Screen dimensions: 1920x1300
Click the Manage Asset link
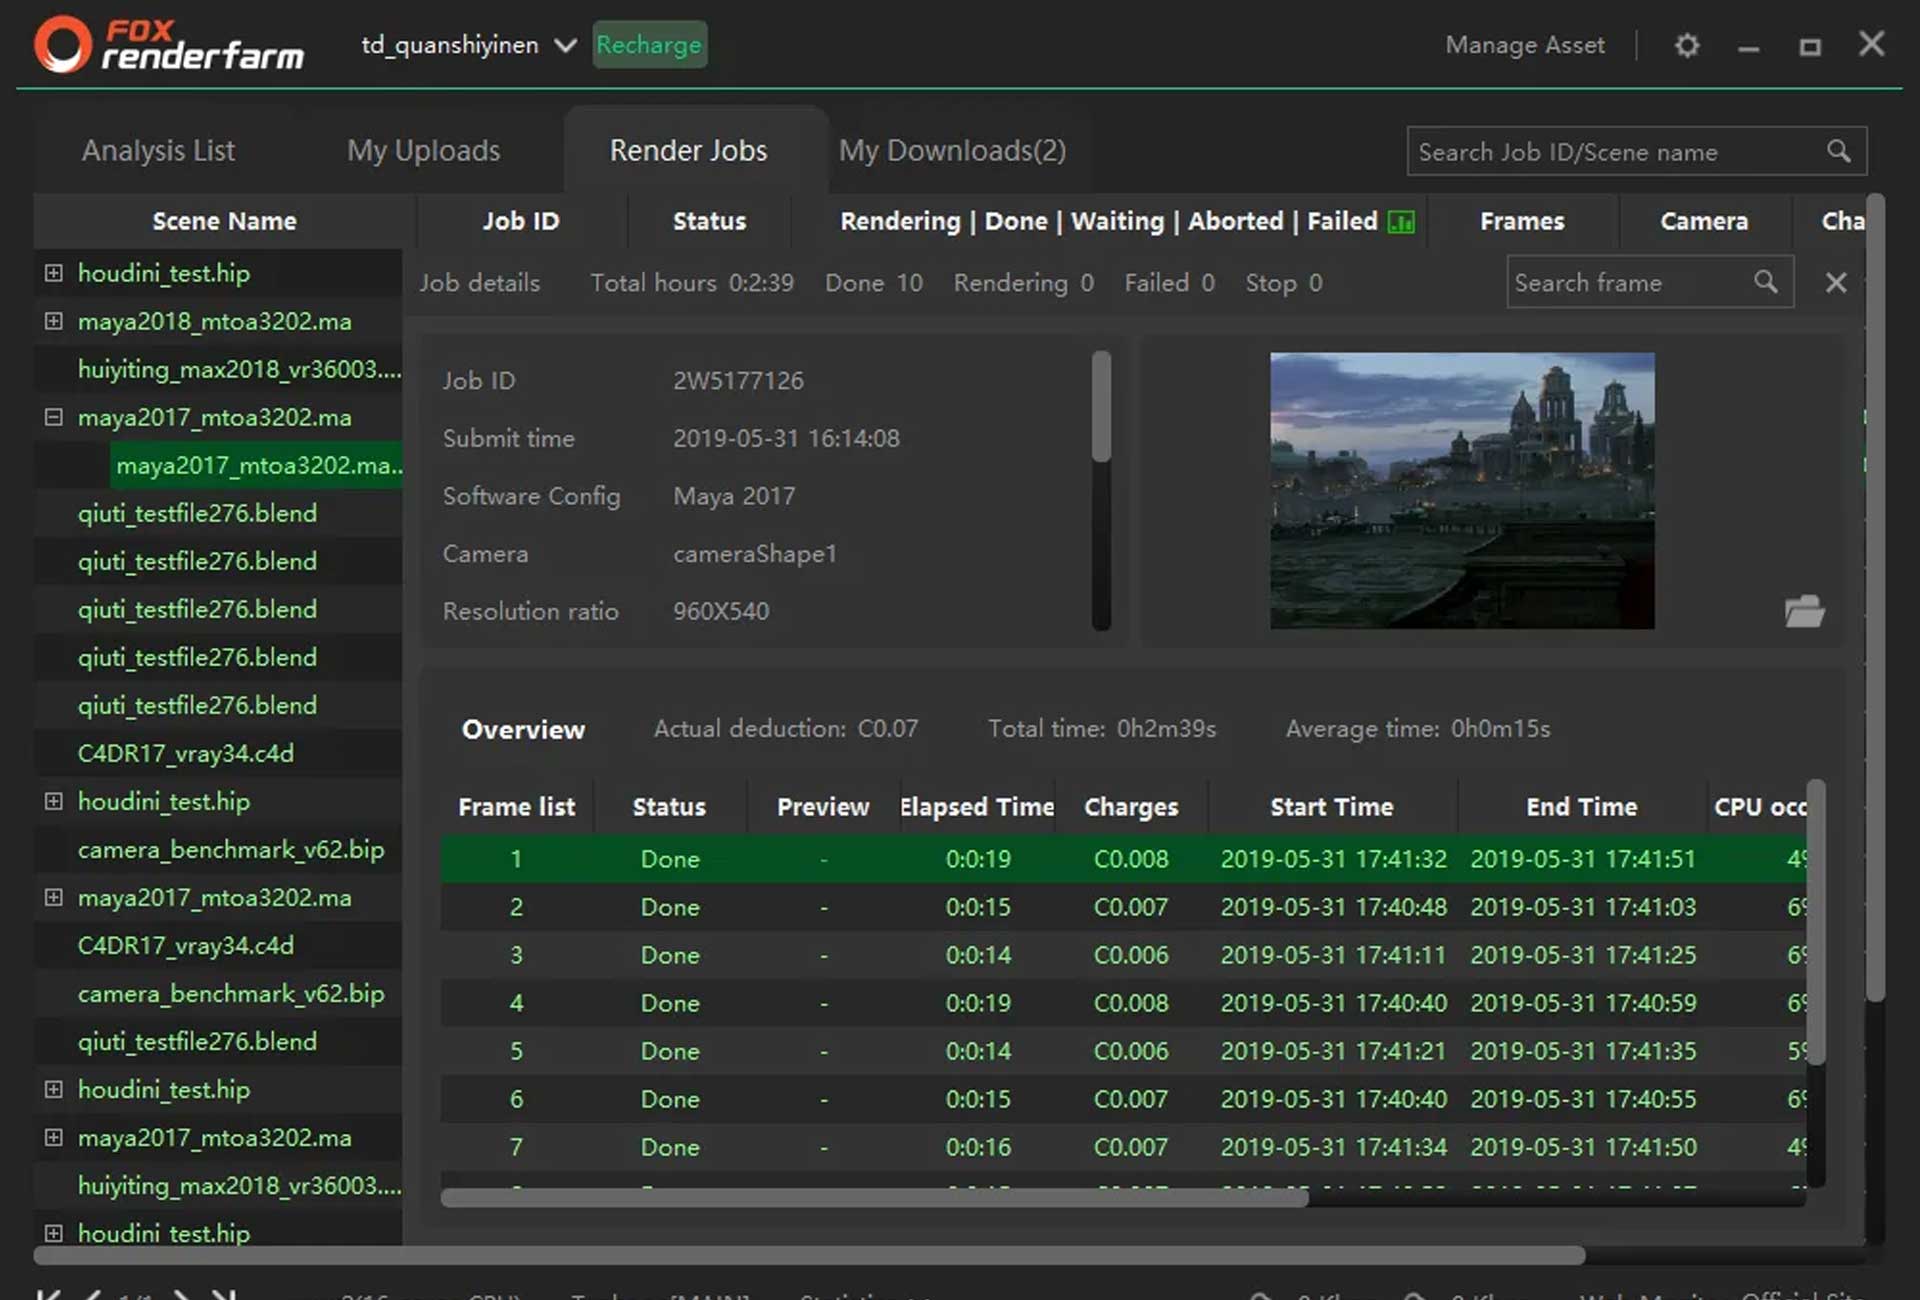[1524, 46]
